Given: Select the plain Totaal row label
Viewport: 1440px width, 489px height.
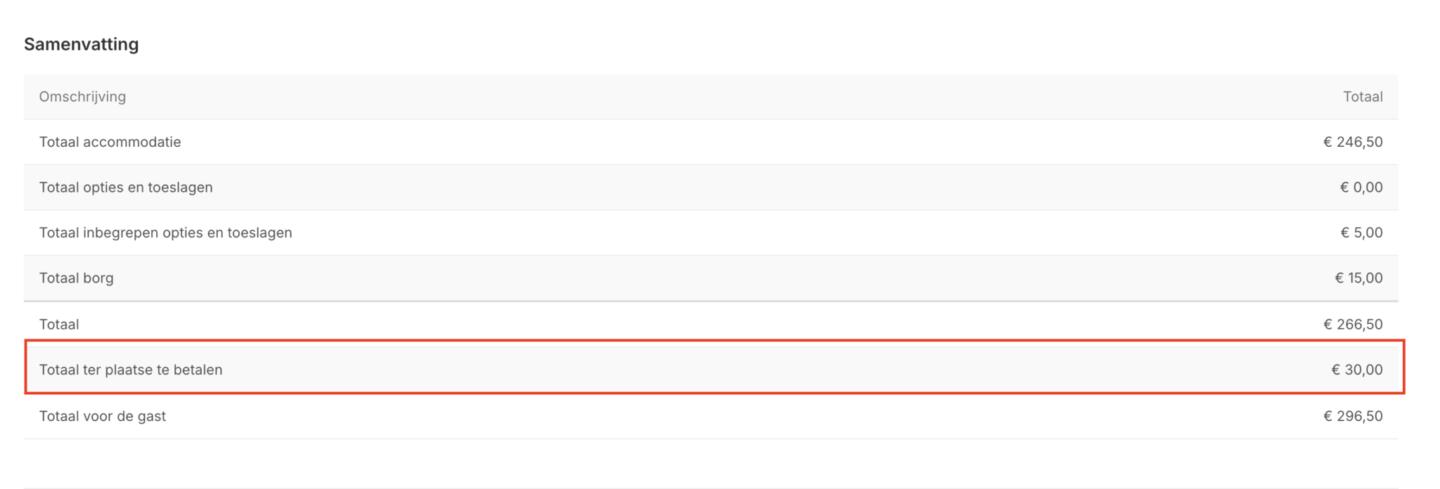Looking at the screenshot, I should 59,324.
